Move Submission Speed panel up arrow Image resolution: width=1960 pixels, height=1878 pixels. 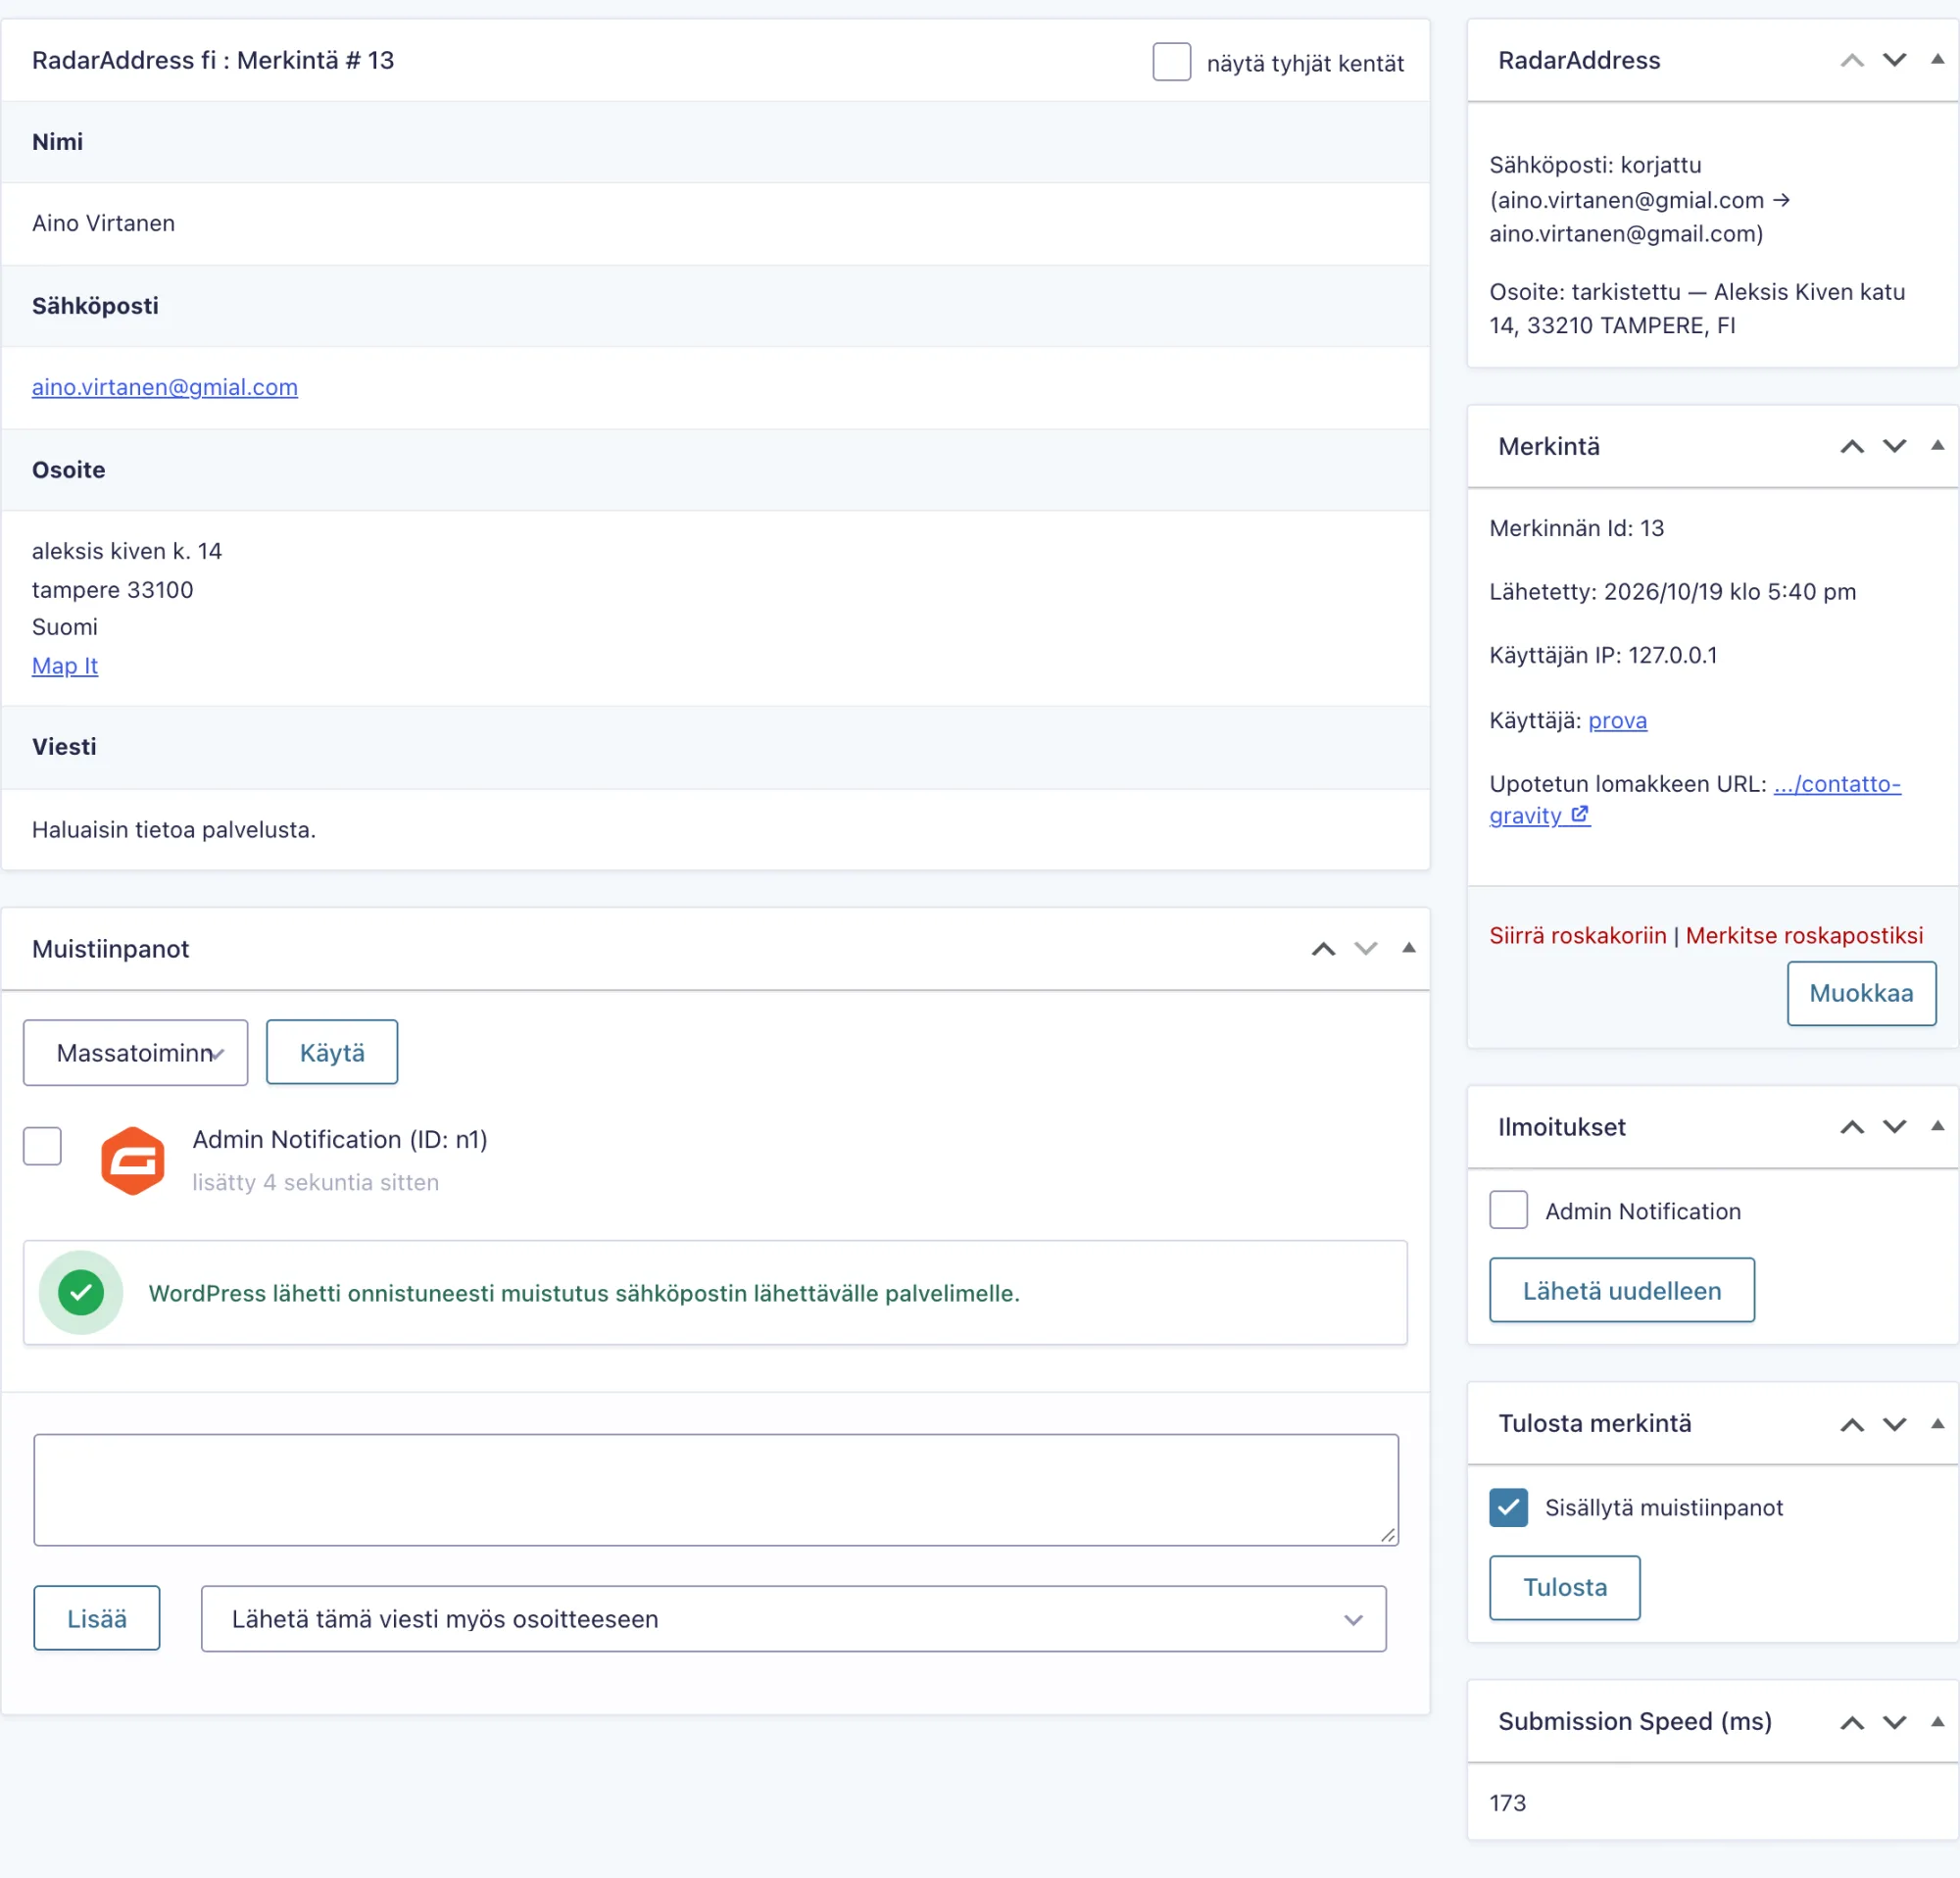click(x=1852, y=1722)
